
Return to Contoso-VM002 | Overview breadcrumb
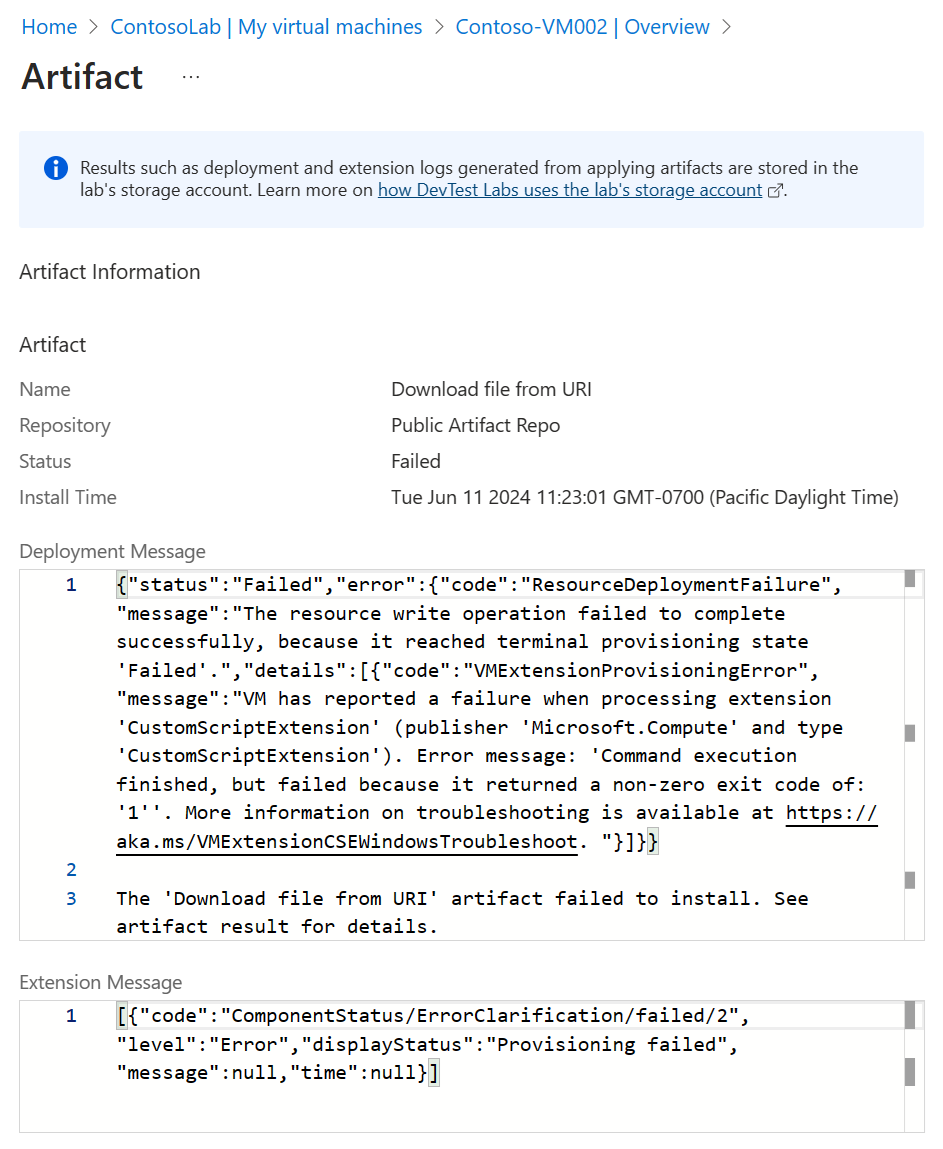(x=582, y=27)
